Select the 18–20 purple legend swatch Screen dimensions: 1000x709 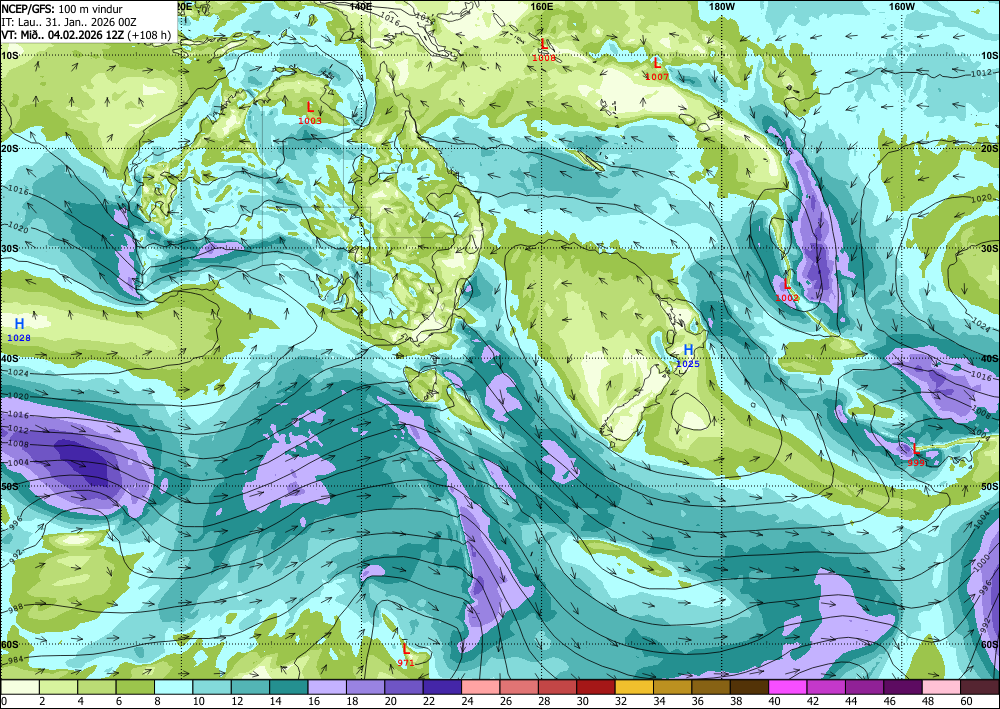coord(365,687)
